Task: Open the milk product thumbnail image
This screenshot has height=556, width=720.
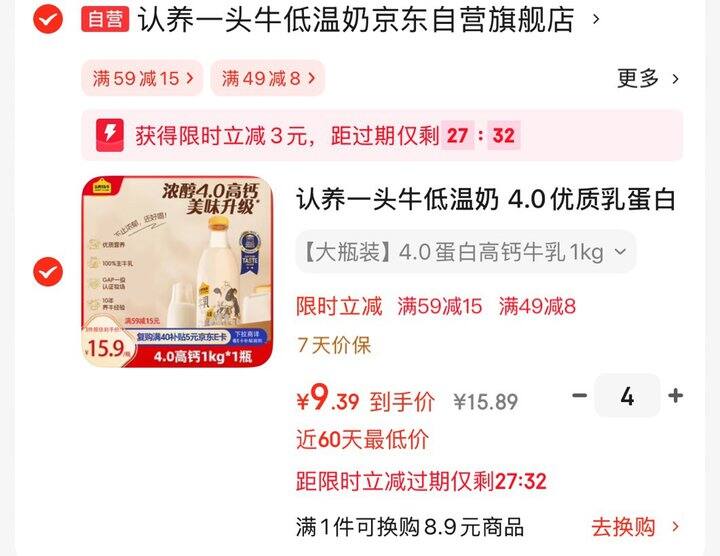Action: tap(177, 272)
